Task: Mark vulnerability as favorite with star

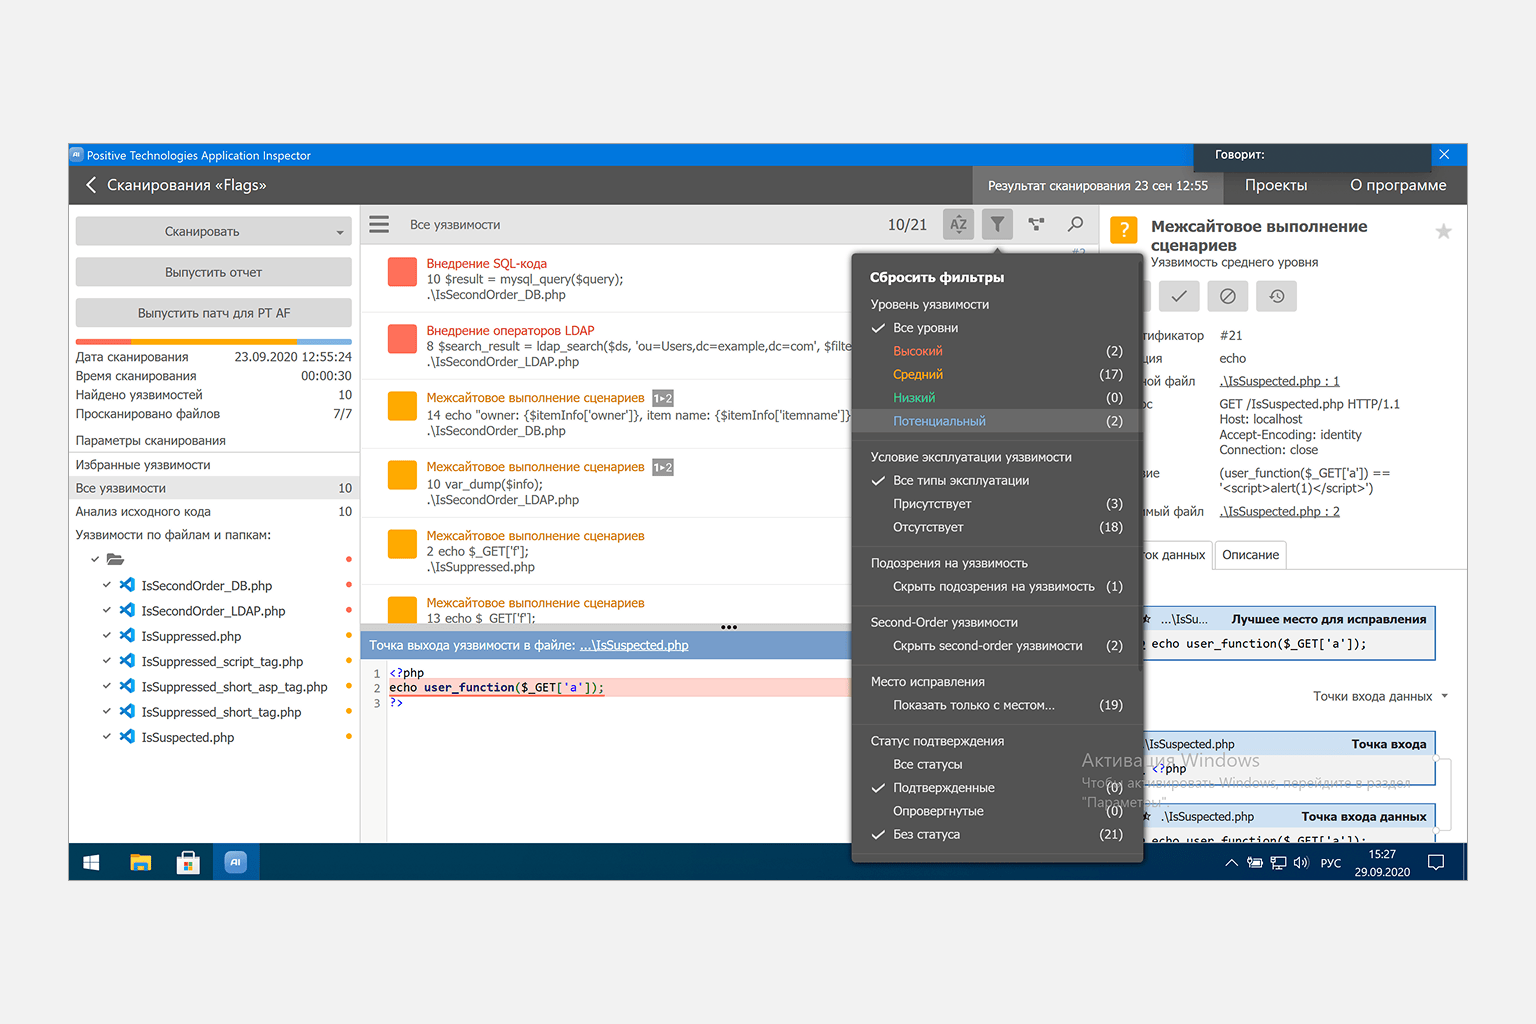Action: pyautogui.click(x=1443, y=232)
